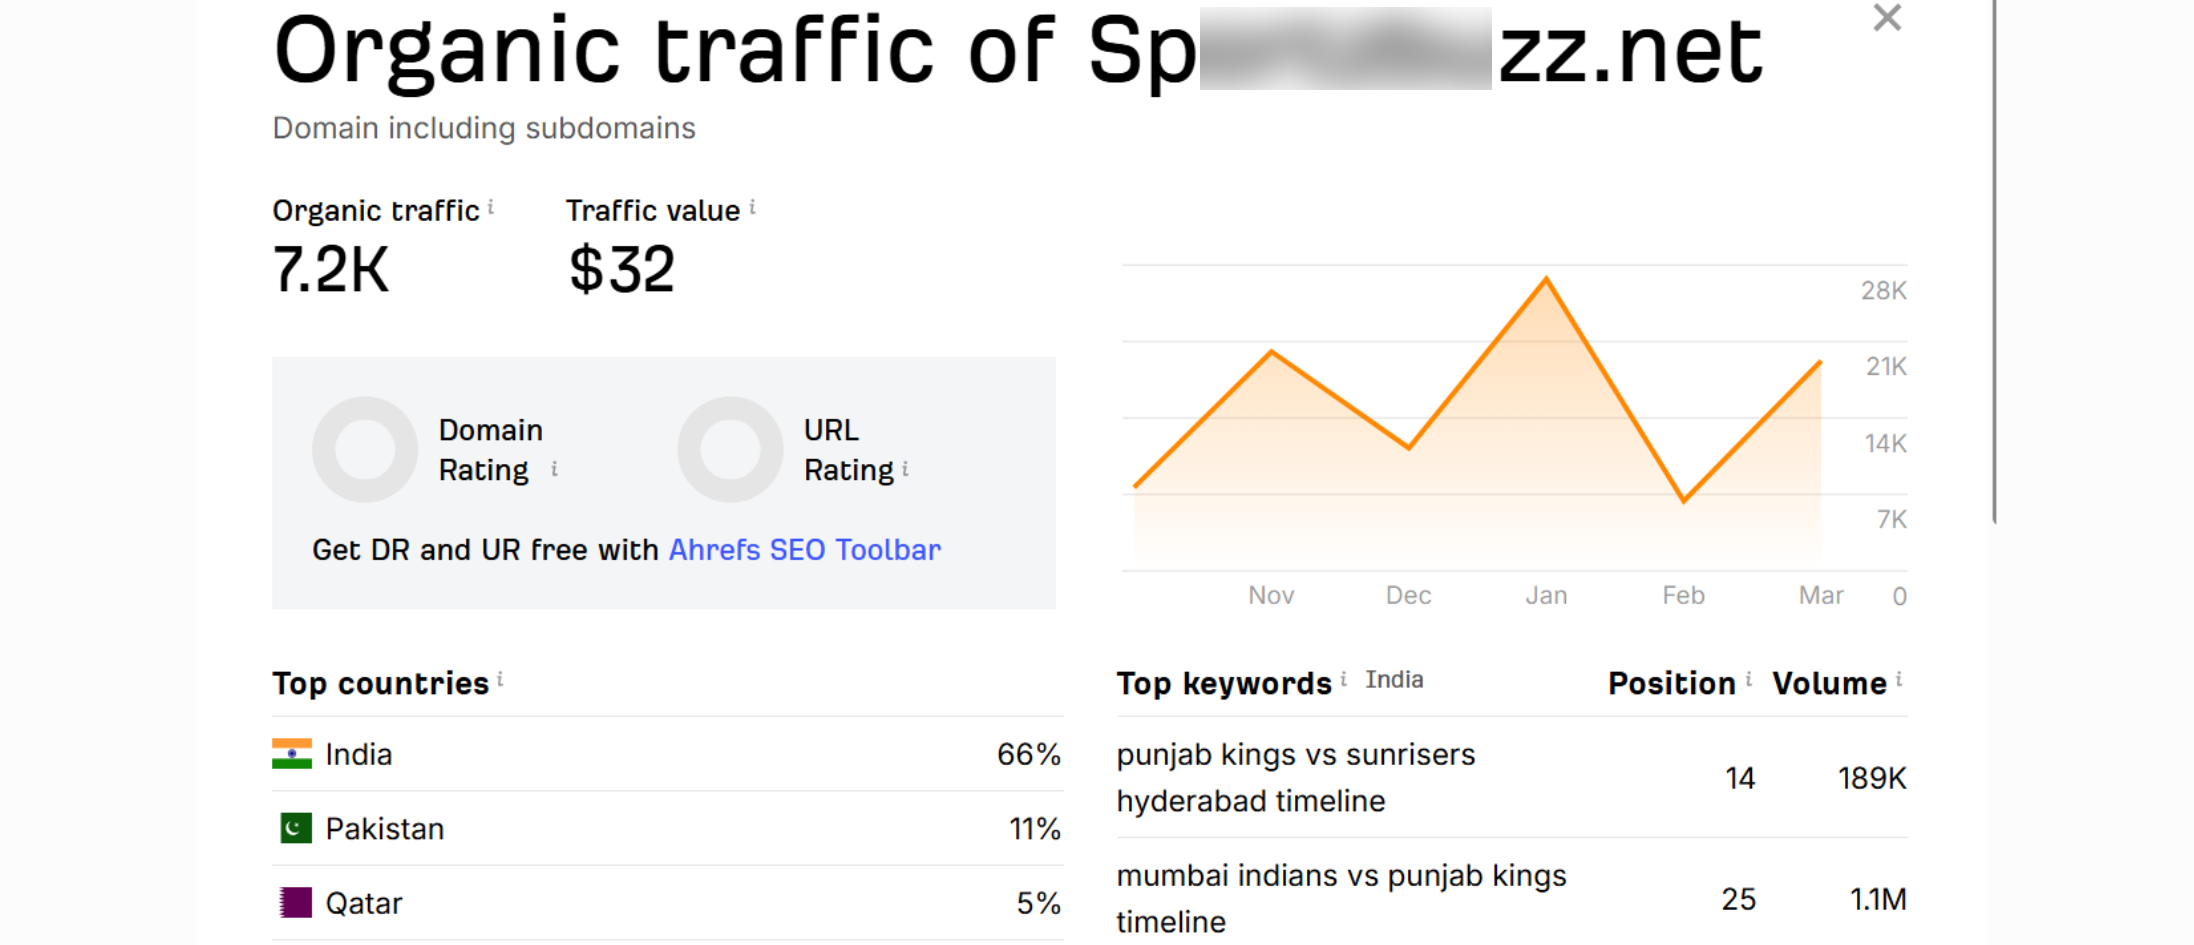This screenshot has height=945, width=2194.
Task: Click Position column info icon
Action: [1749, 679]
